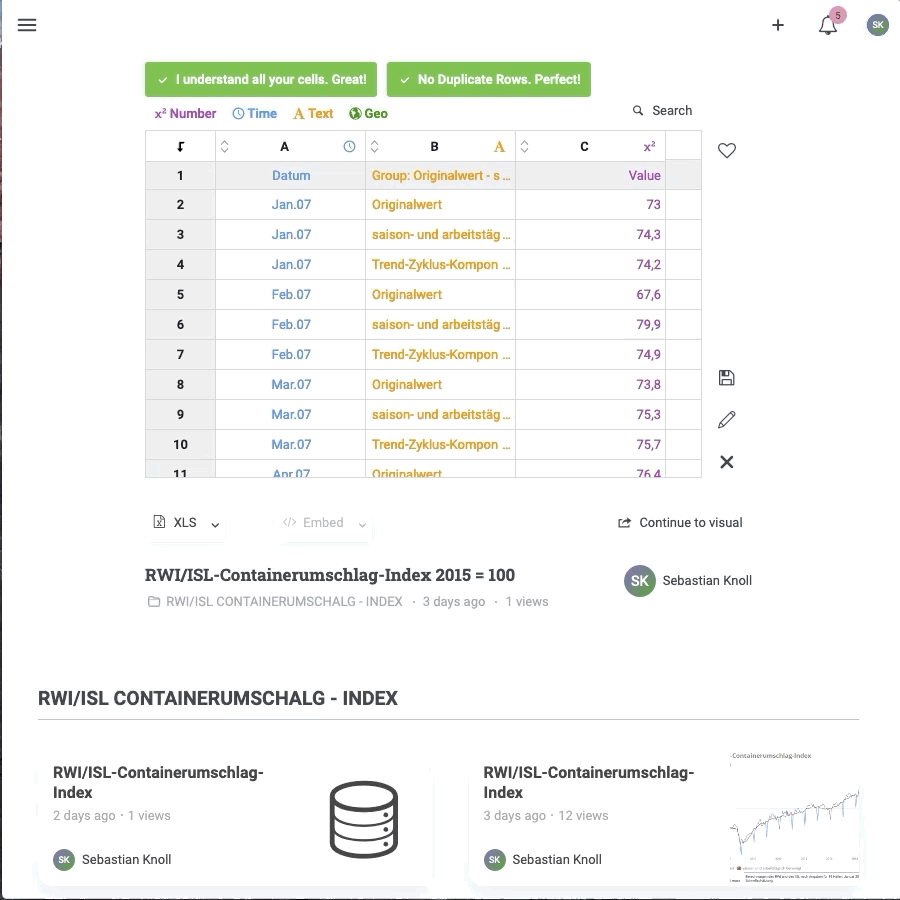Toggle the Time type filter
900x900 pixels.
tap(254, 114)
